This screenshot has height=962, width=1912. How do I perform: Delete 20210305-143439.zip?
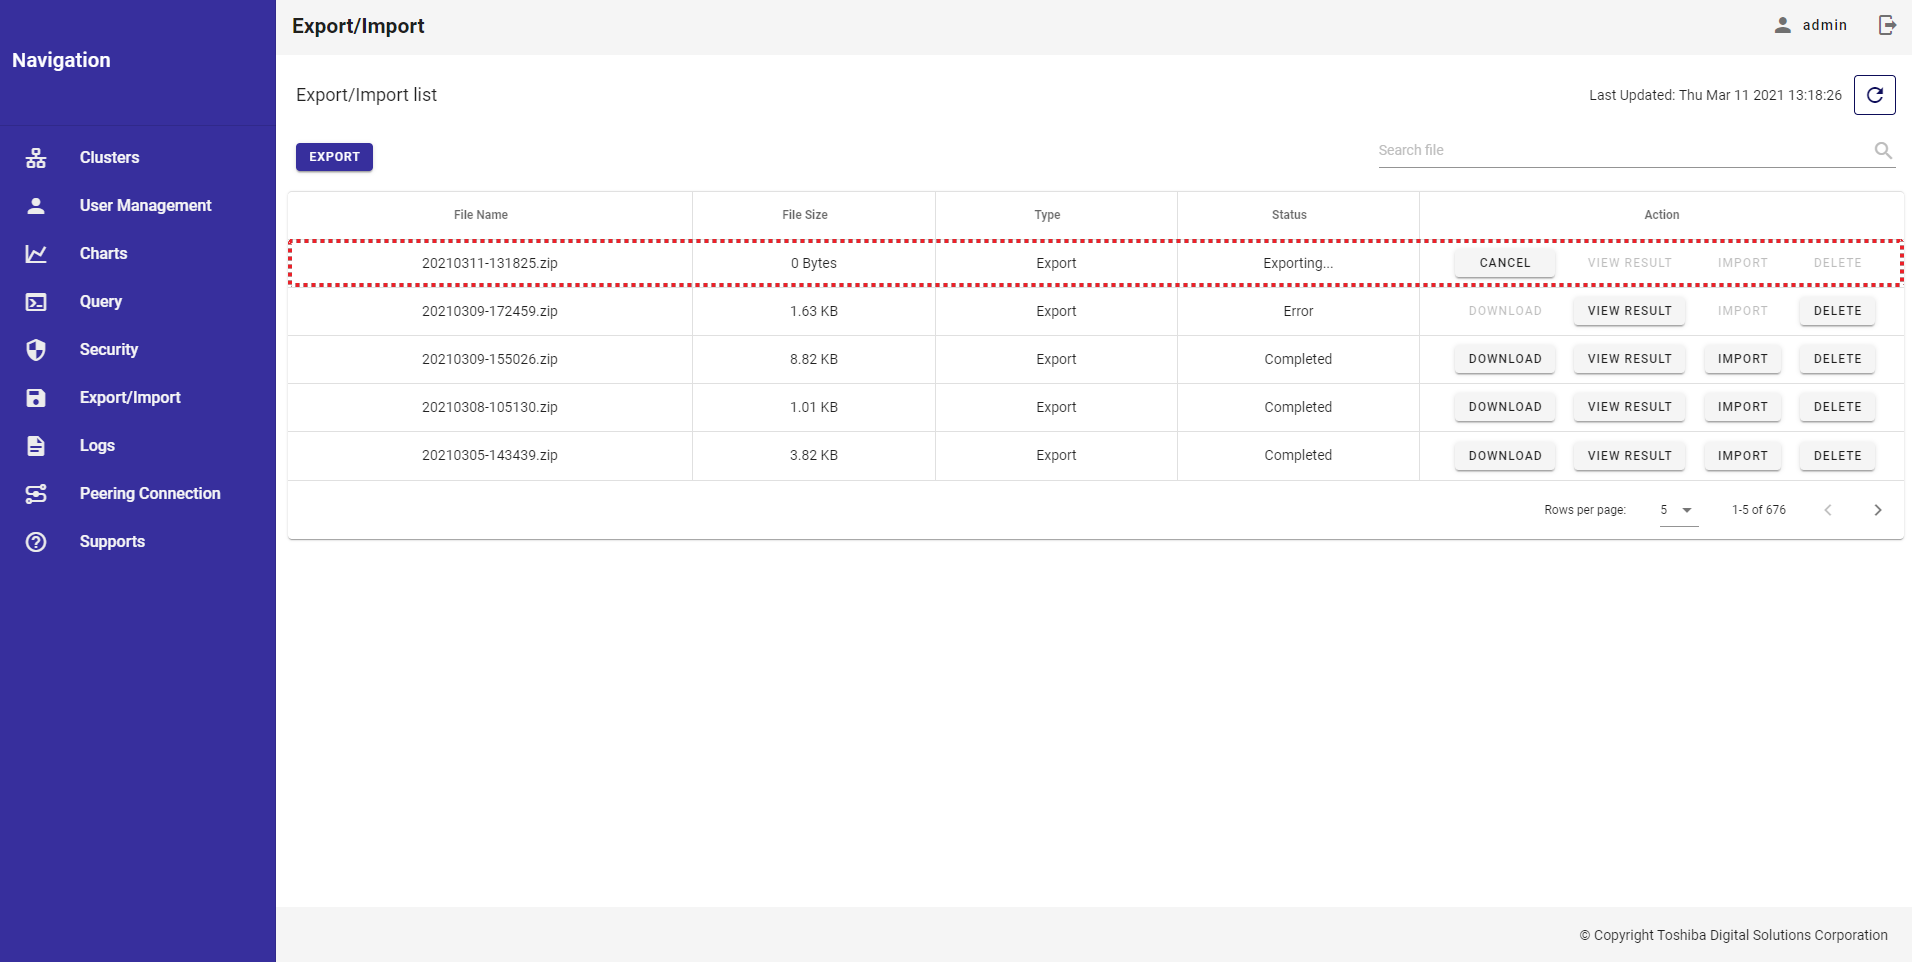pyautogui.click(x=1837, y=456)
